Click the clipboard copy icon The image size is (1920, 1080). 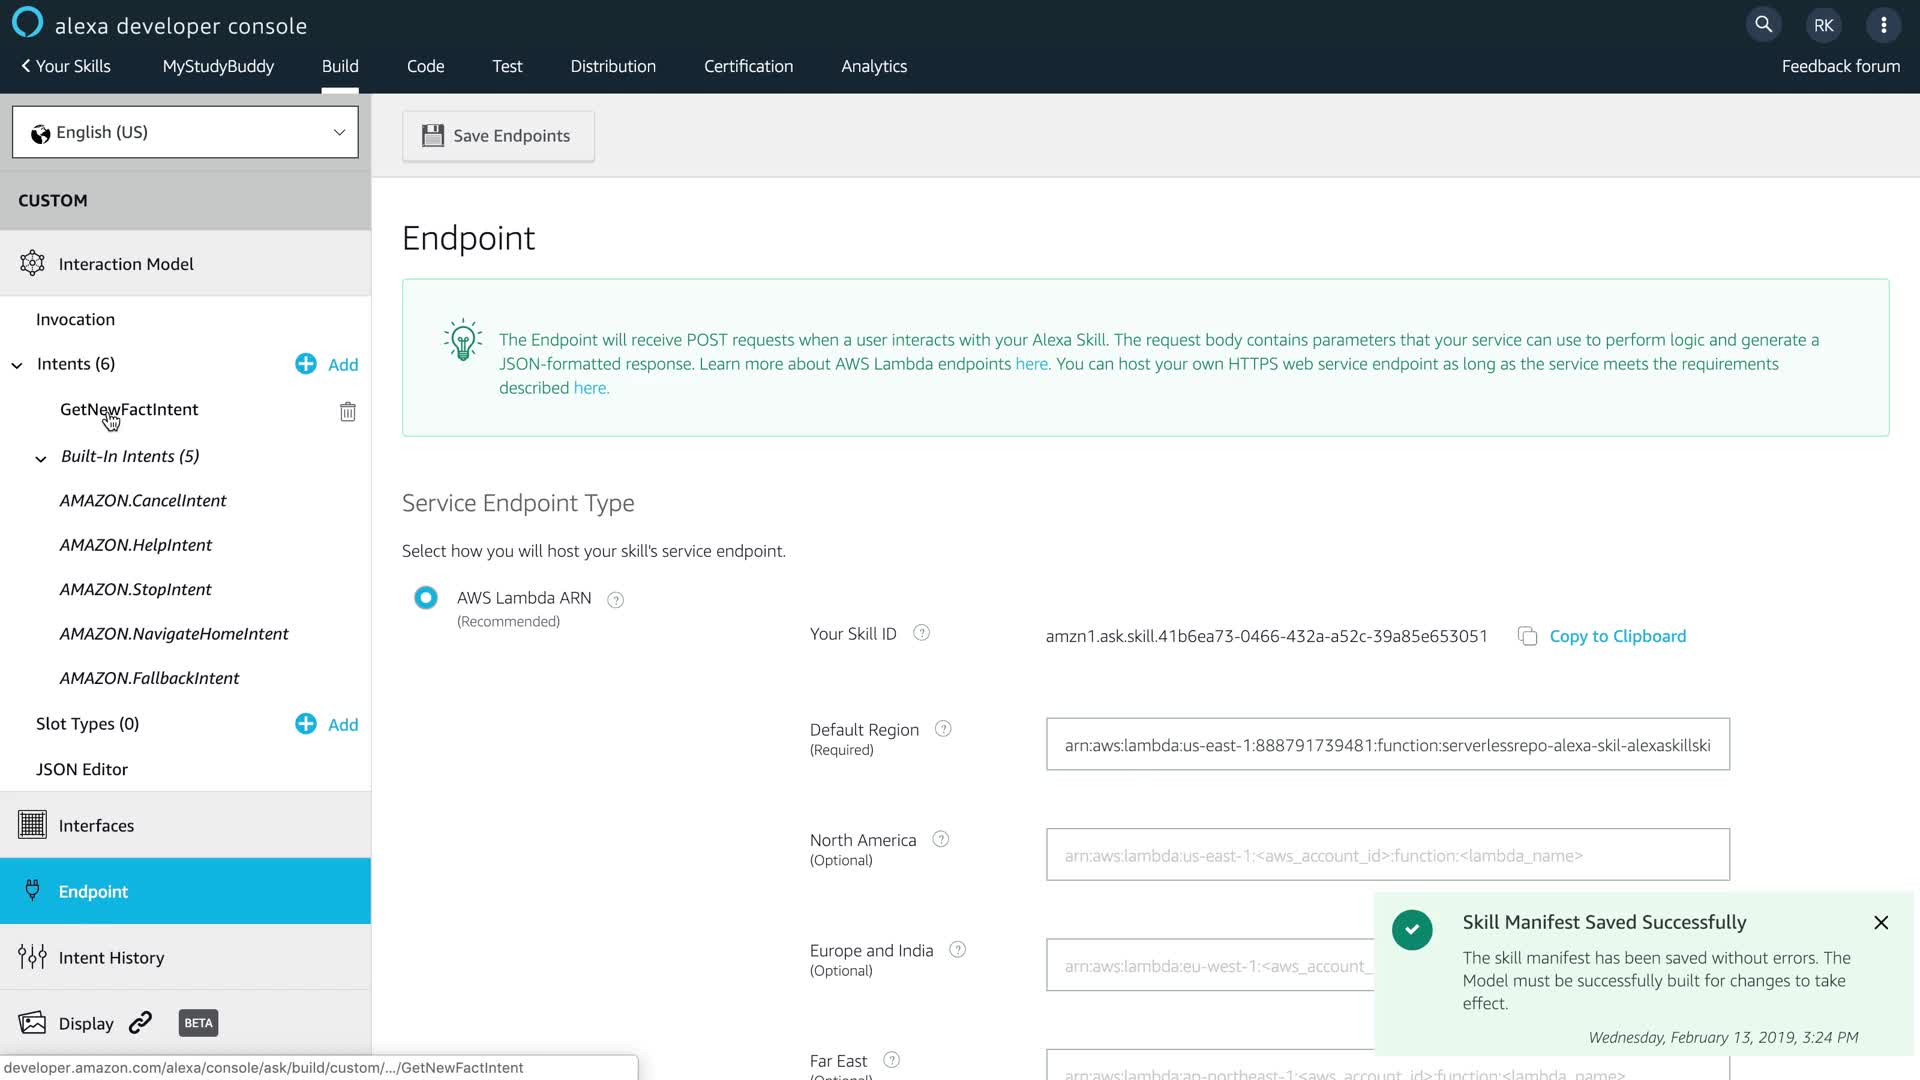1527,636
